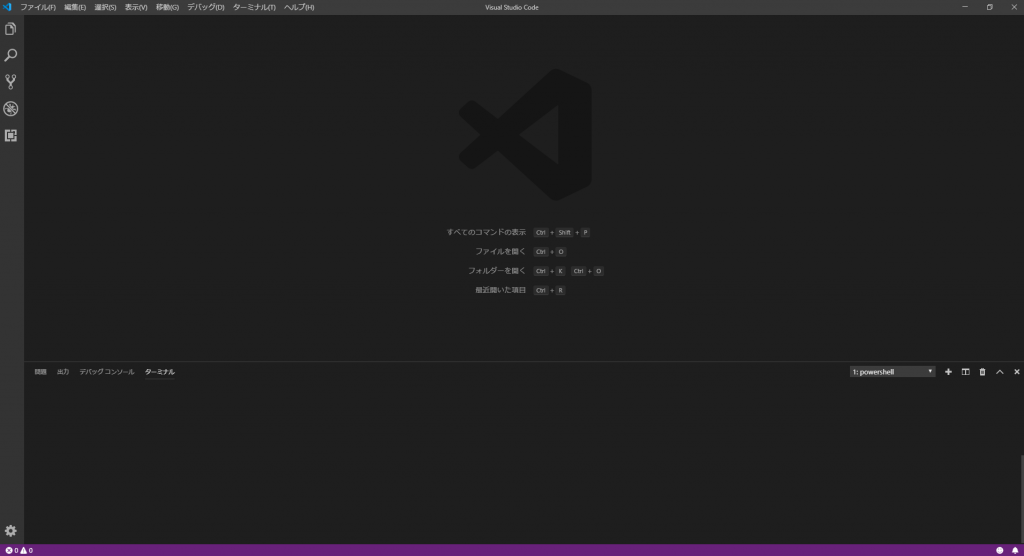Open the ファイル(F) menu
The height and width of the screenshot is (556, 1024).
(x=38, y=7)
